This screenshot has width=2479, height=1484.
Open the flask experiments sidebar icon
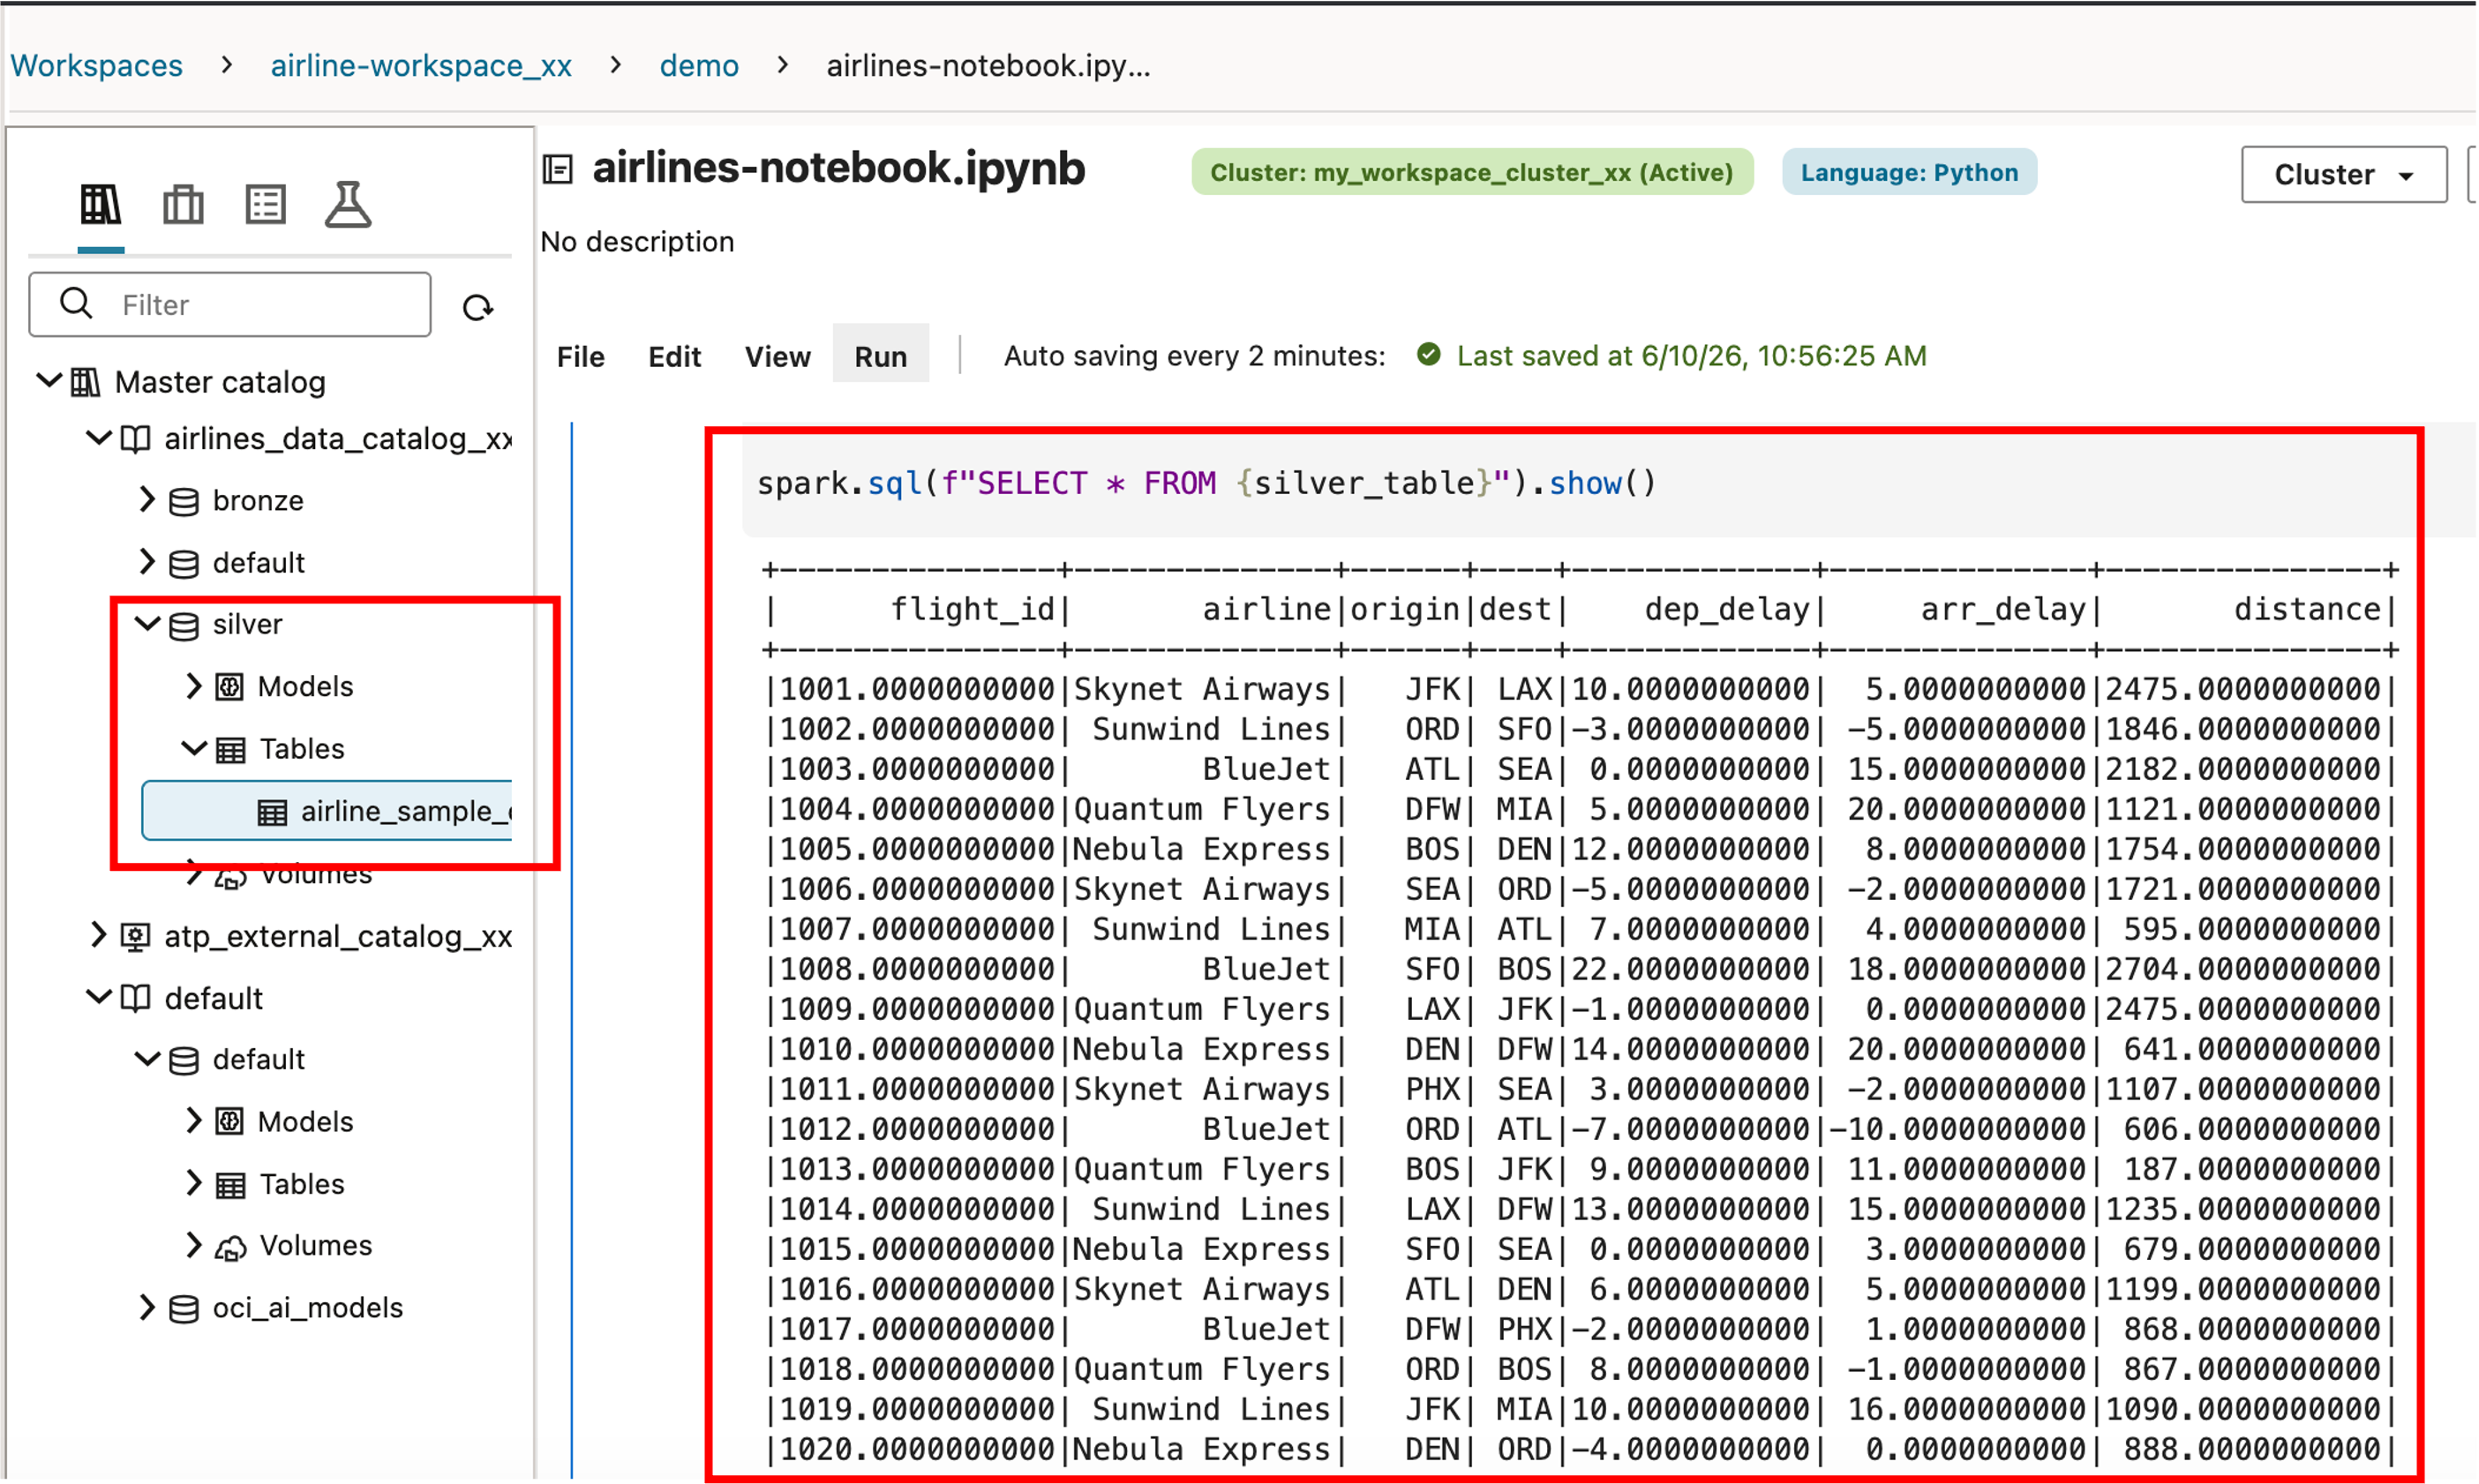pyautogui.click(x=348, y=204)
